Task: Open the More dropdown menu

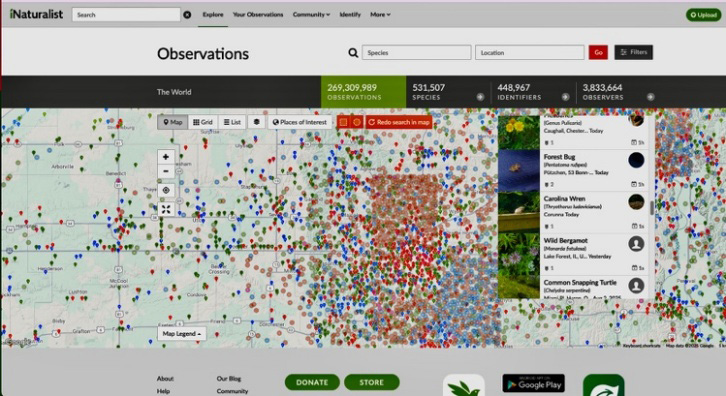Action: [x=380, y=14]
